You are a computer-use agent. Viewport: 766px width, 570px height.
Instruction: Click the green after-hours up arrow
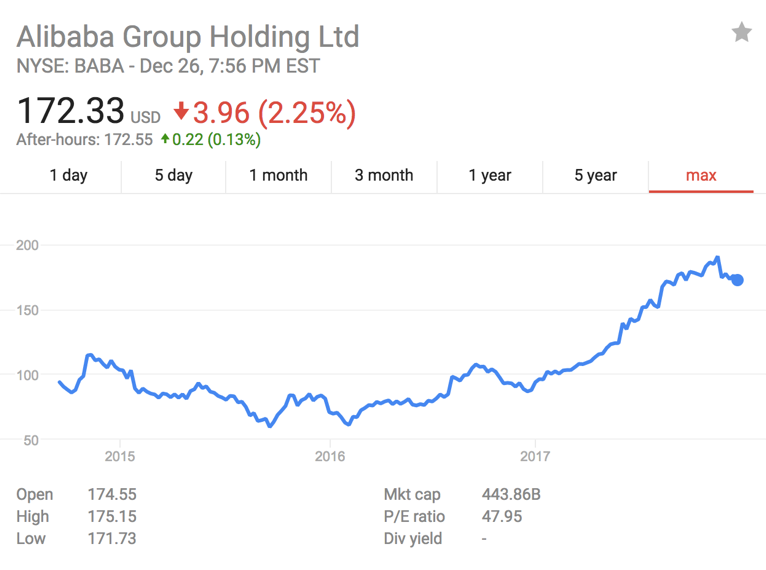point(164,140)
